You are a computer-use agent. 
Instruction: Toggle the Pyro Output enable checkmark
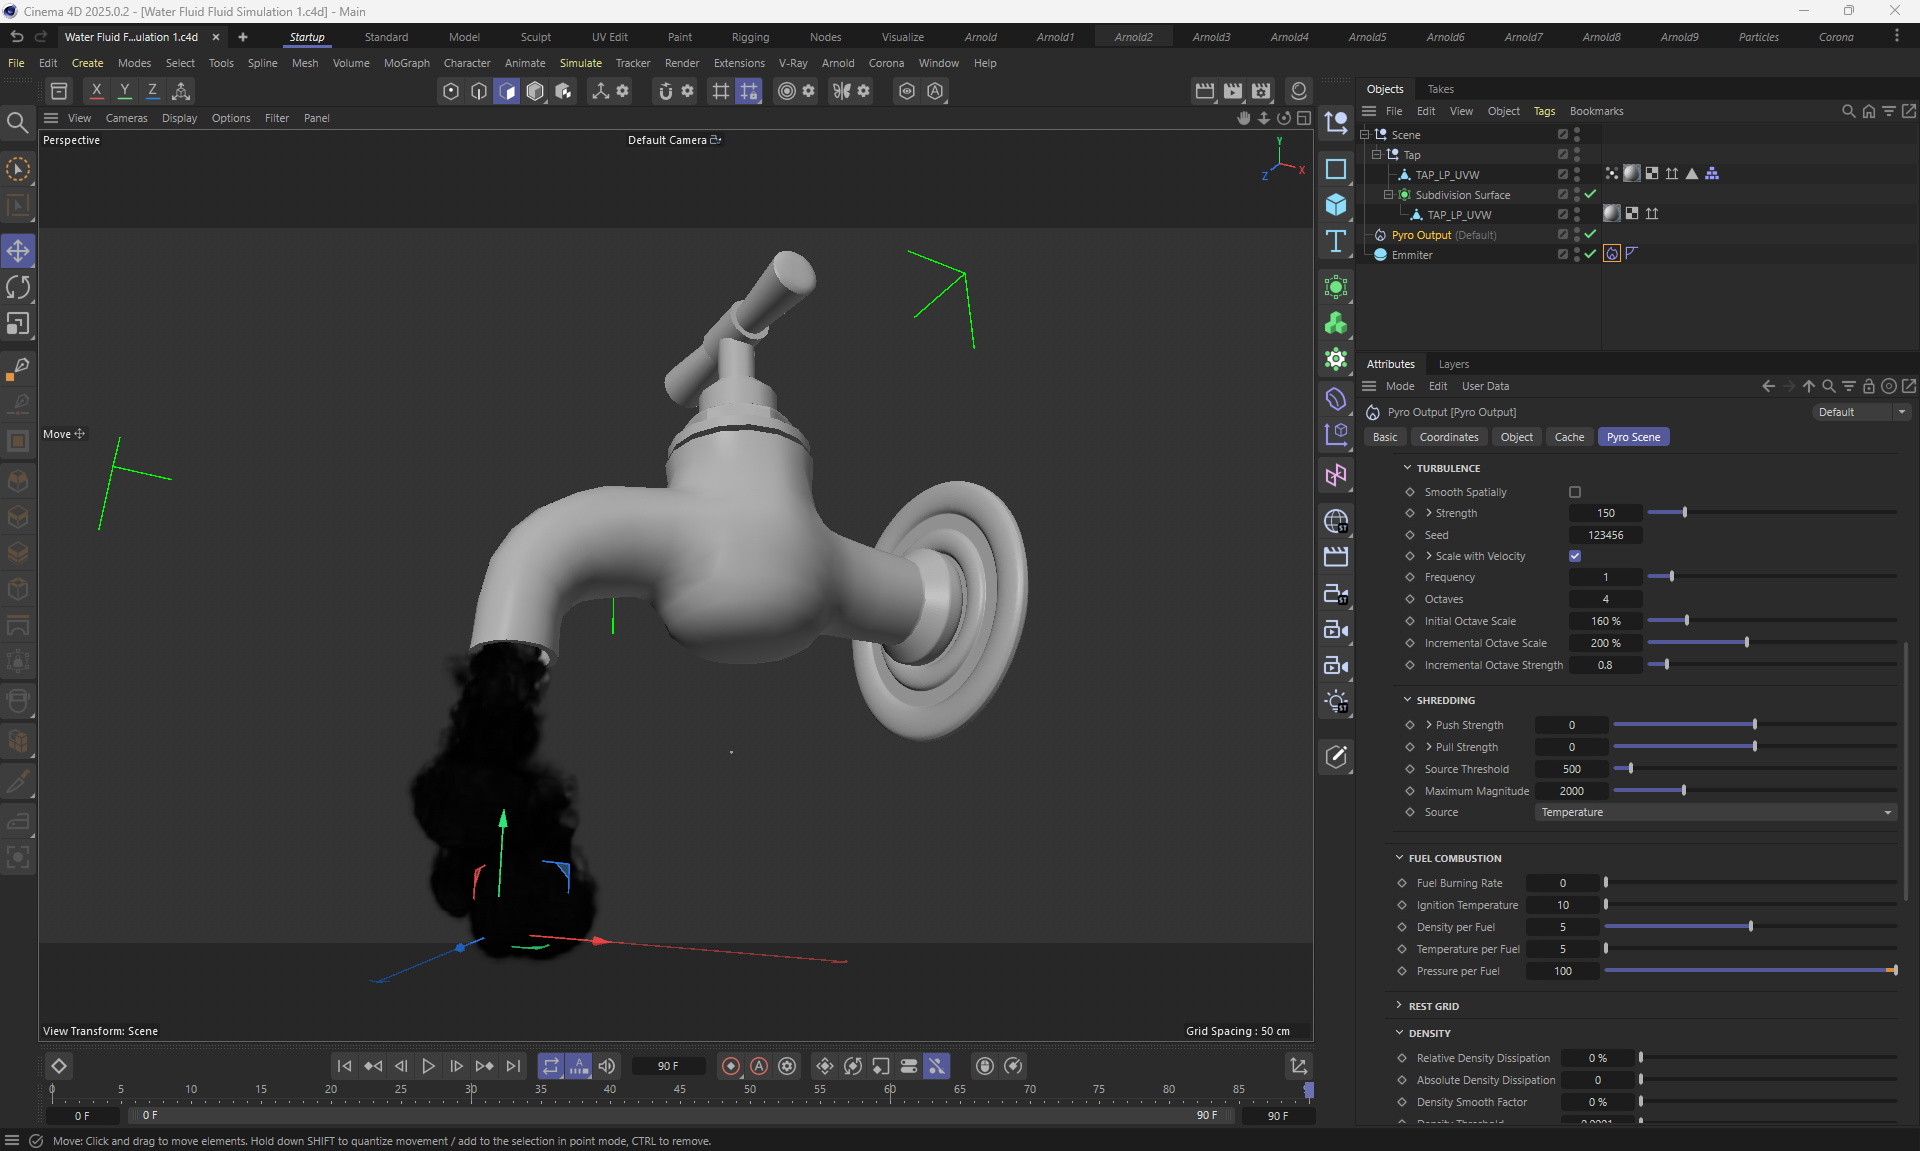tap(1590, 235)
